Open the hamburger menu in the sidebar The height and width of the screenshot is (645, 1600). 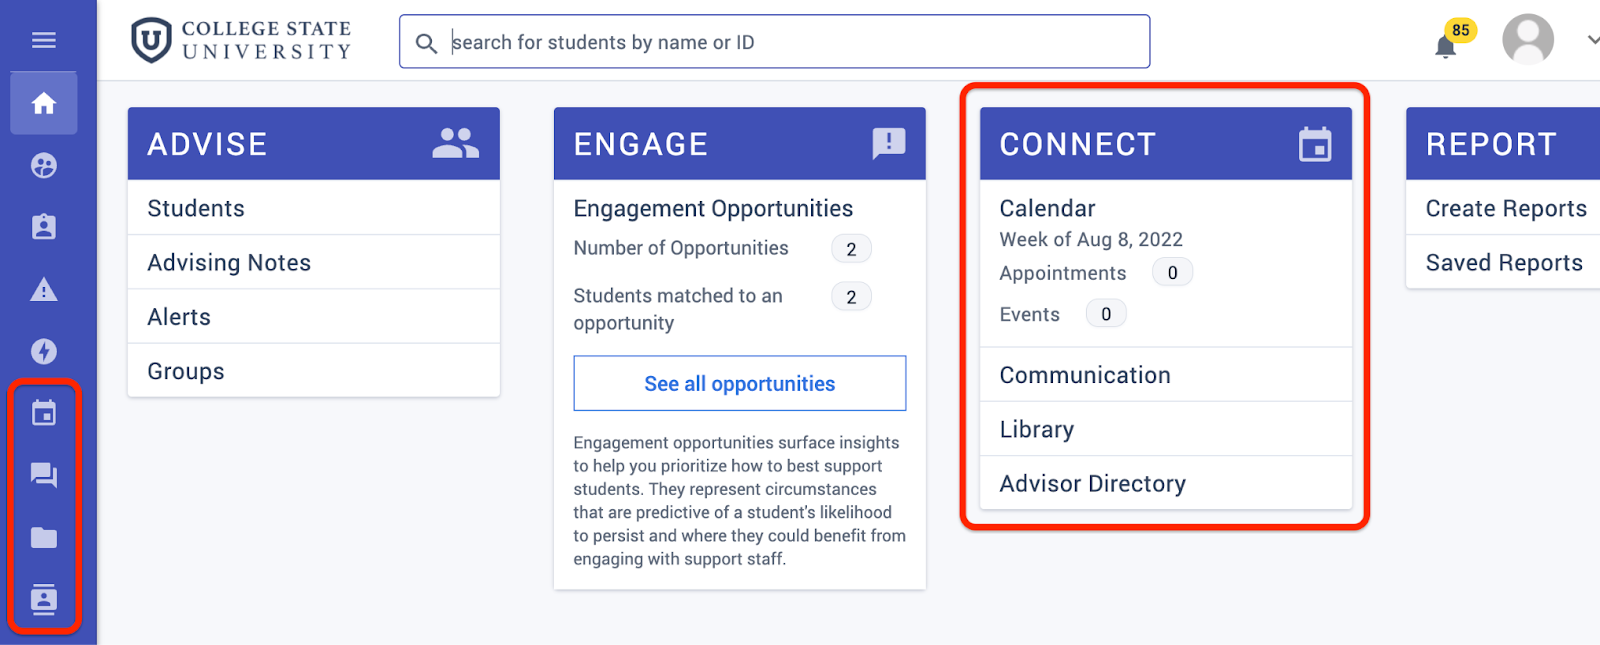[43, 40]
